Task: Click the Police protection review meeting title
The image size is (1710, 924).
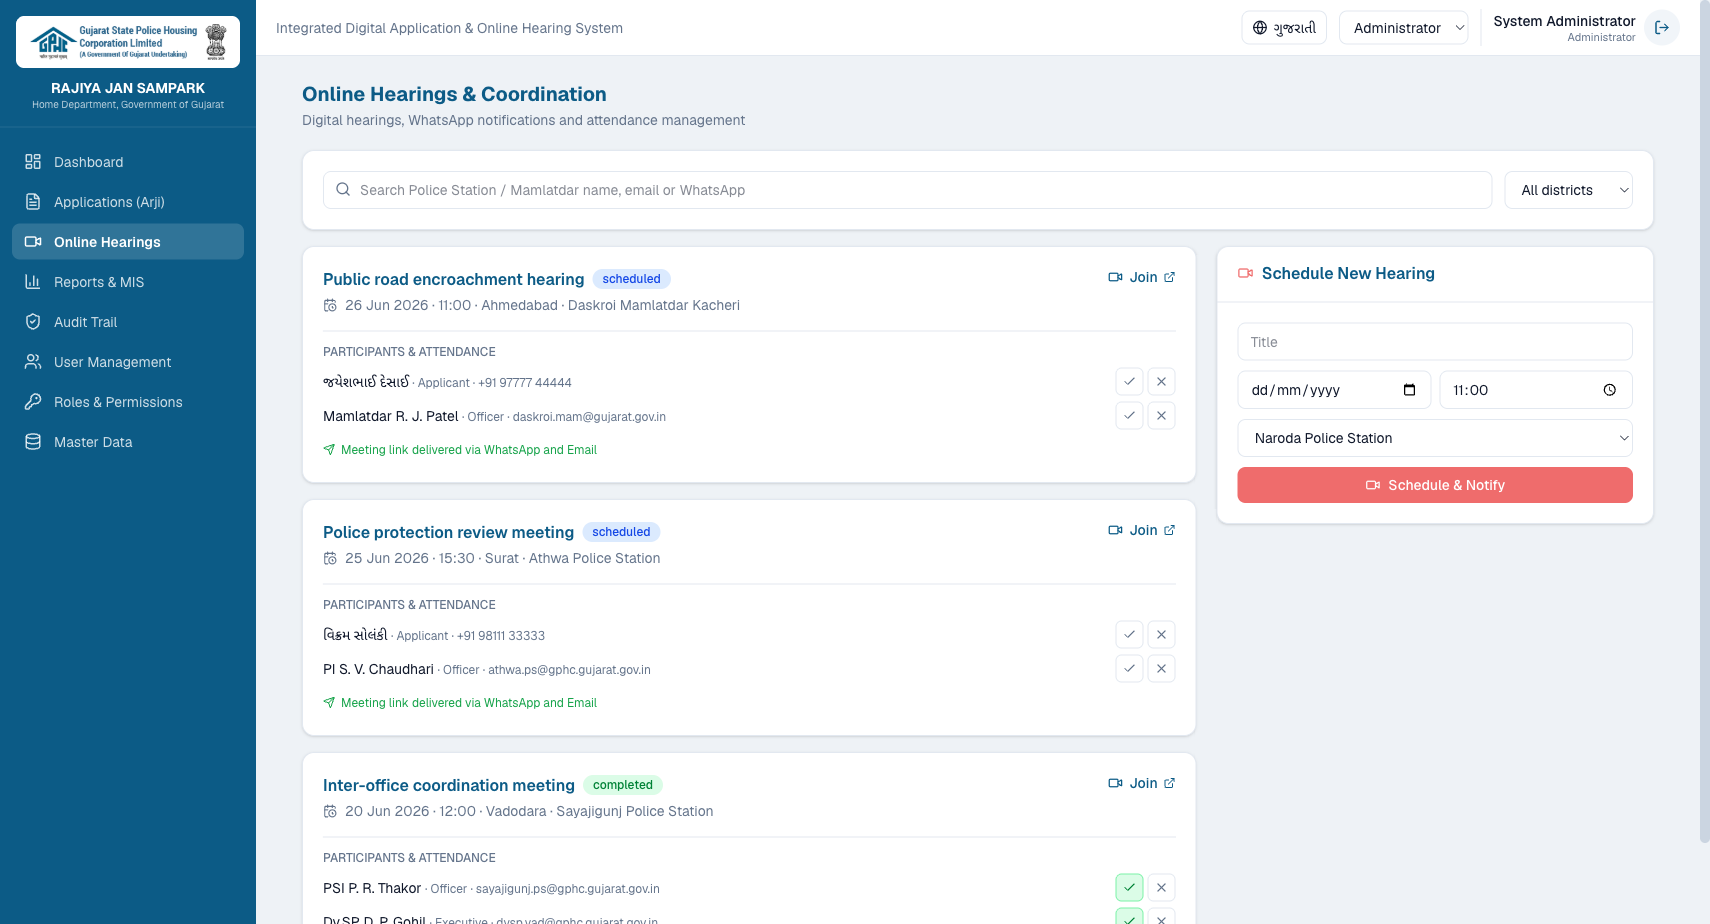Action: [448, 532]
